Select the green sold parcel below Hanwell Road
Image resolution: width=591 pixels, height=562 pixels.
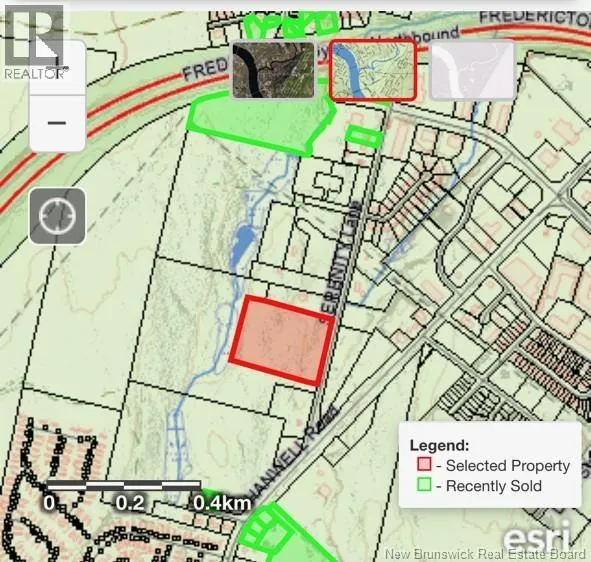(283, 535)
